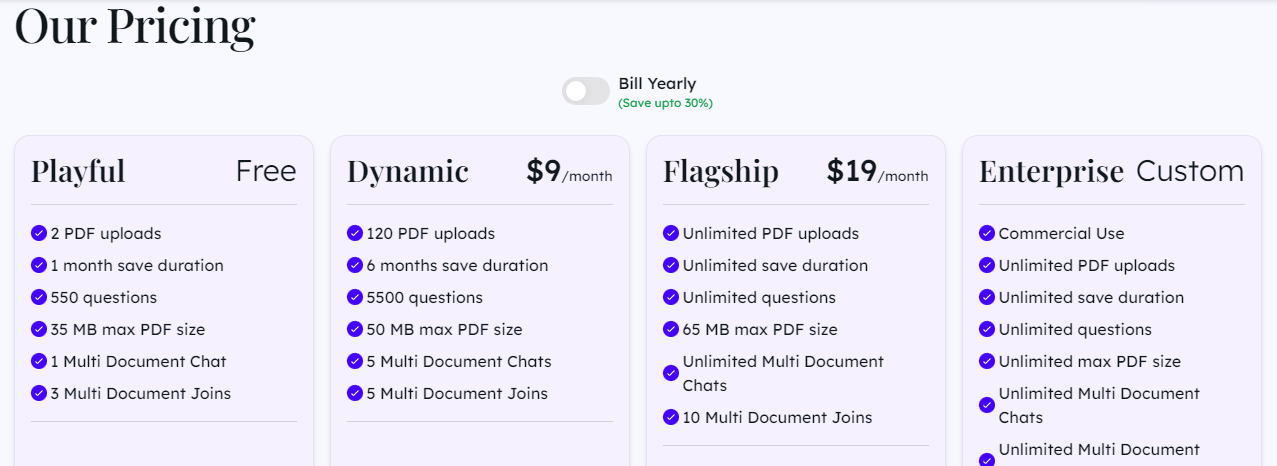Select the Playful plan heading
This screenshot has height=466, width=1277.
click(x=78, y=172)
